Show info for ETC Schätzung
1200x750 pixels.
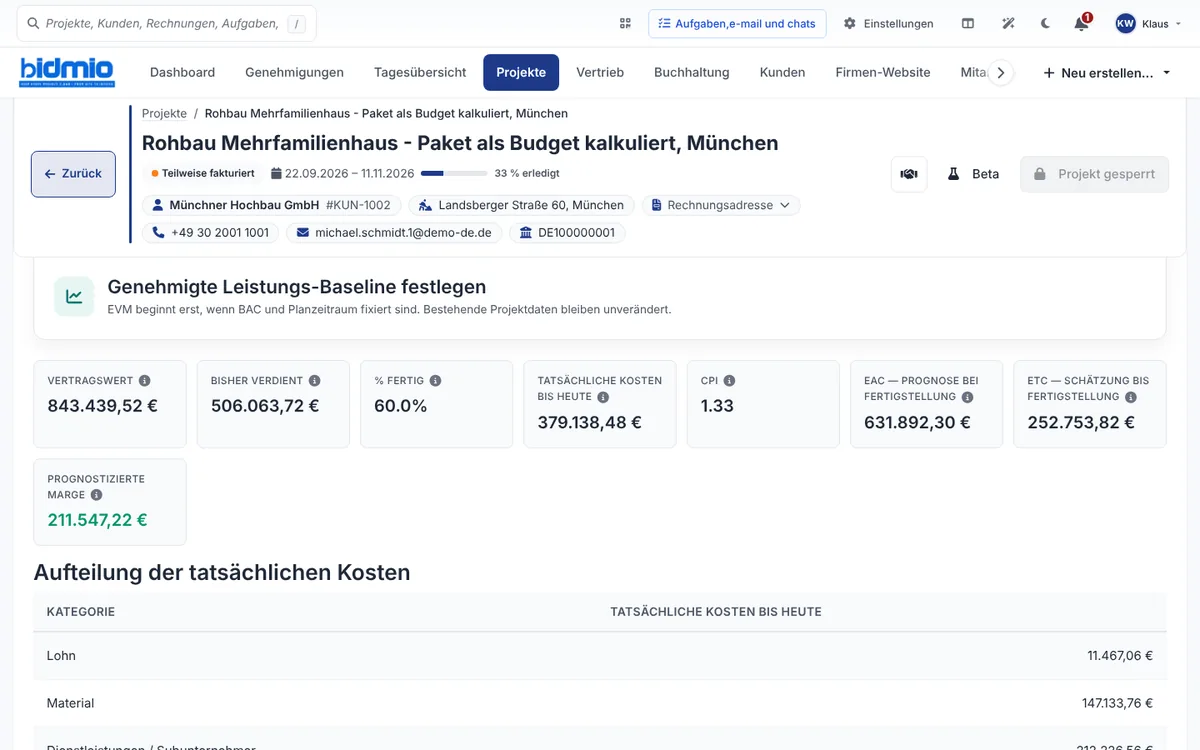click(x=1131, y=397)
